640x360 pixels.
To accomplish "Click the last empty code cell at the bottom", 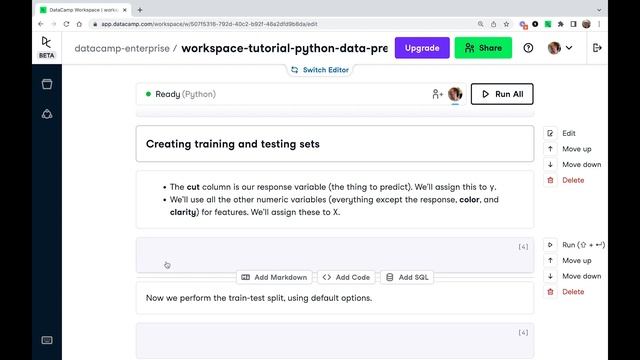I will pos(335,341).
